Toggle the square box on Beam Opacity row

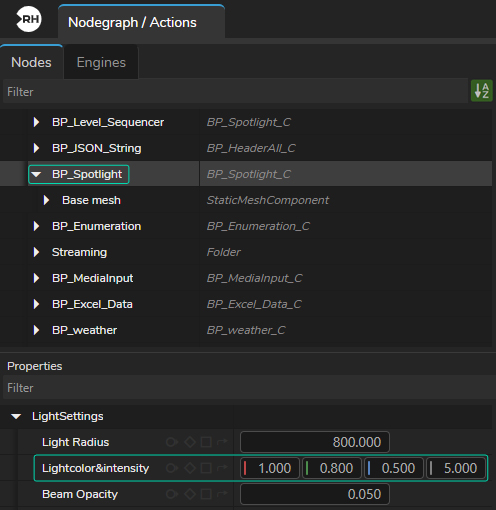pos(206,494)
